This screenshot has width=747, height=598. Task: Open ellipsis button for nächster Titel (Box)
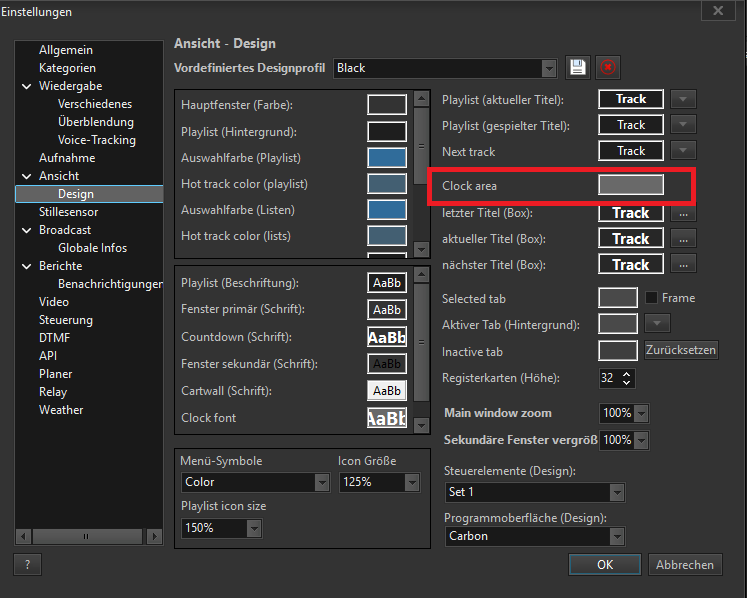pos(683,264)
